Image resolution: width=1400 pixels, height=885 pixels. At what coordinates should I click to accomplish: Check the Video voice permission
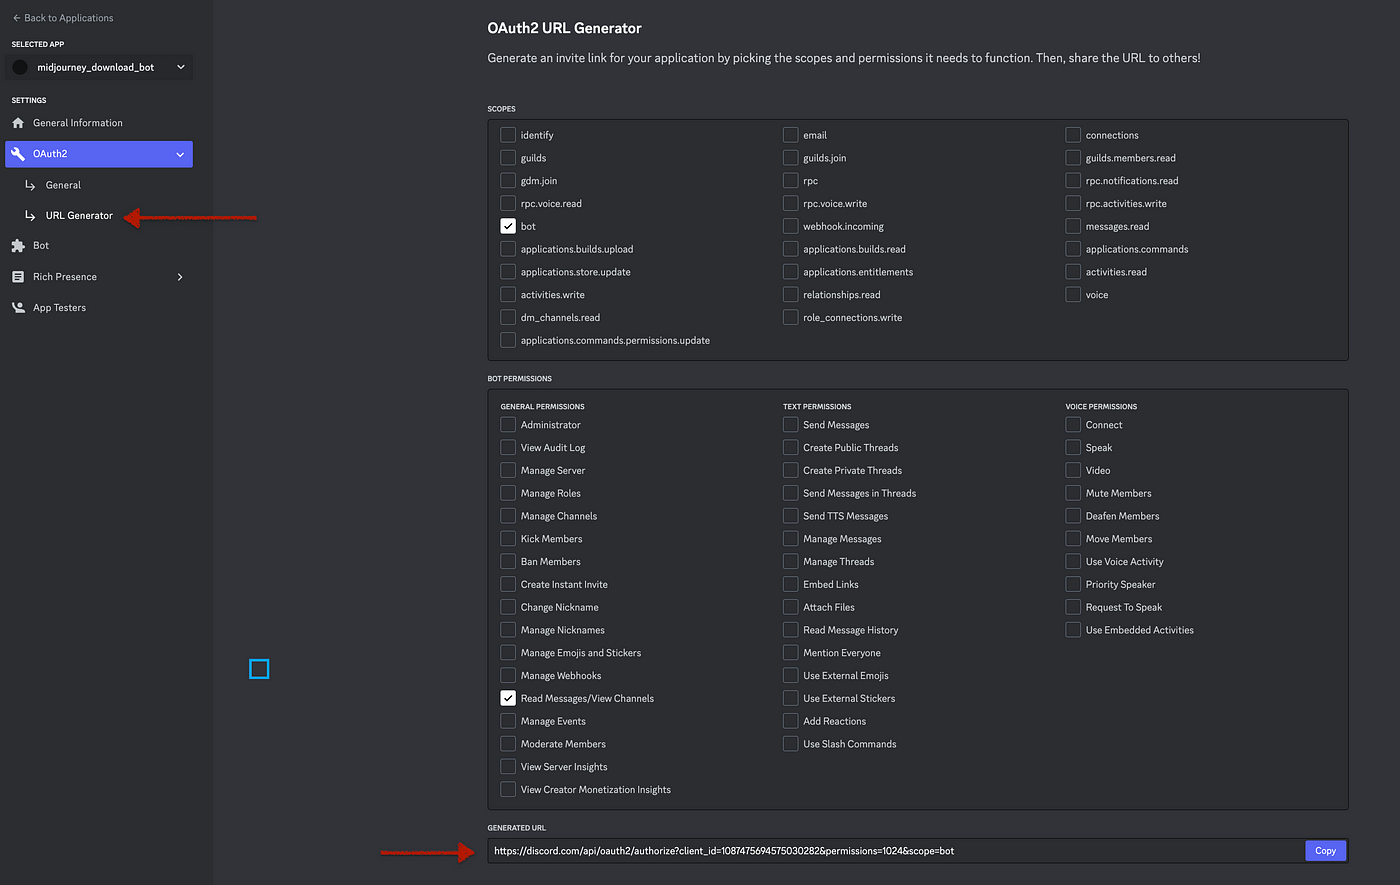[1073, 470]
